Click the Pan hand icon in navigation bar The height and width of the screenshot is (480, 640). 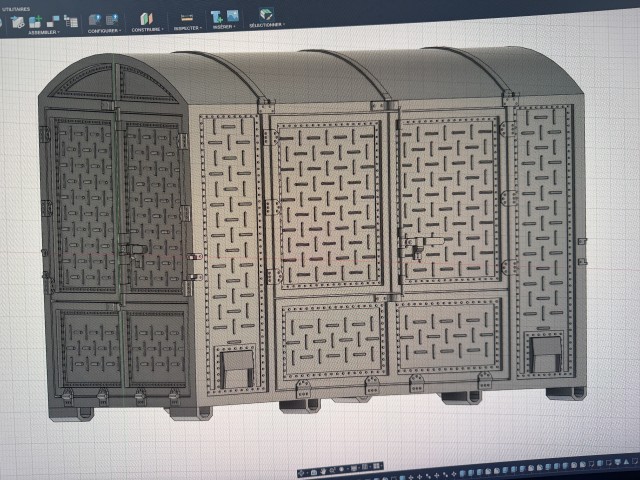click(323, 471)
